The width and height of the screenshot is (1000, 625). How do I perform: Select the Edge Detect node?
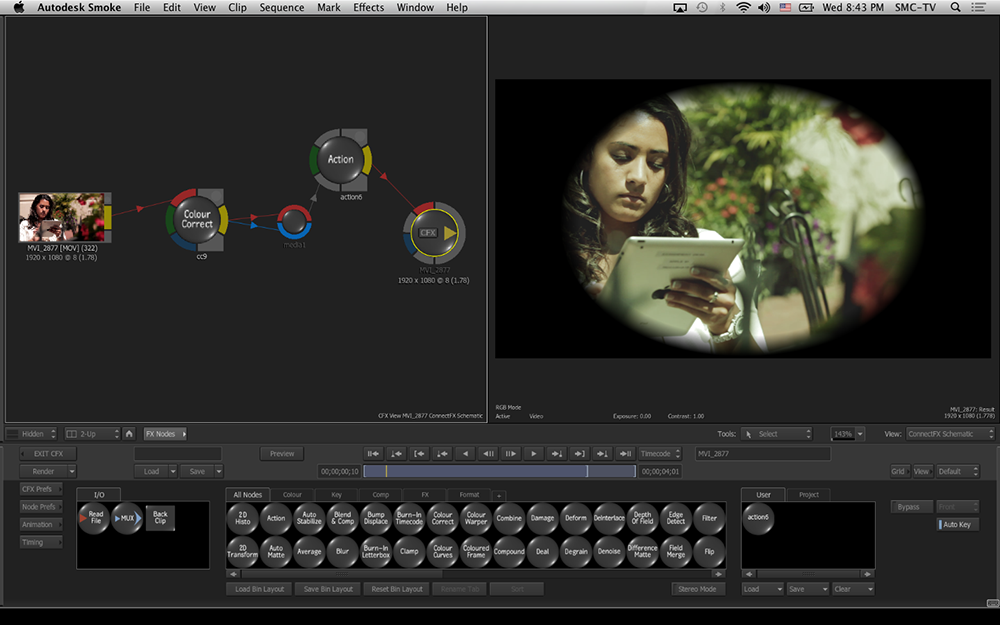[x=676, y=518]
